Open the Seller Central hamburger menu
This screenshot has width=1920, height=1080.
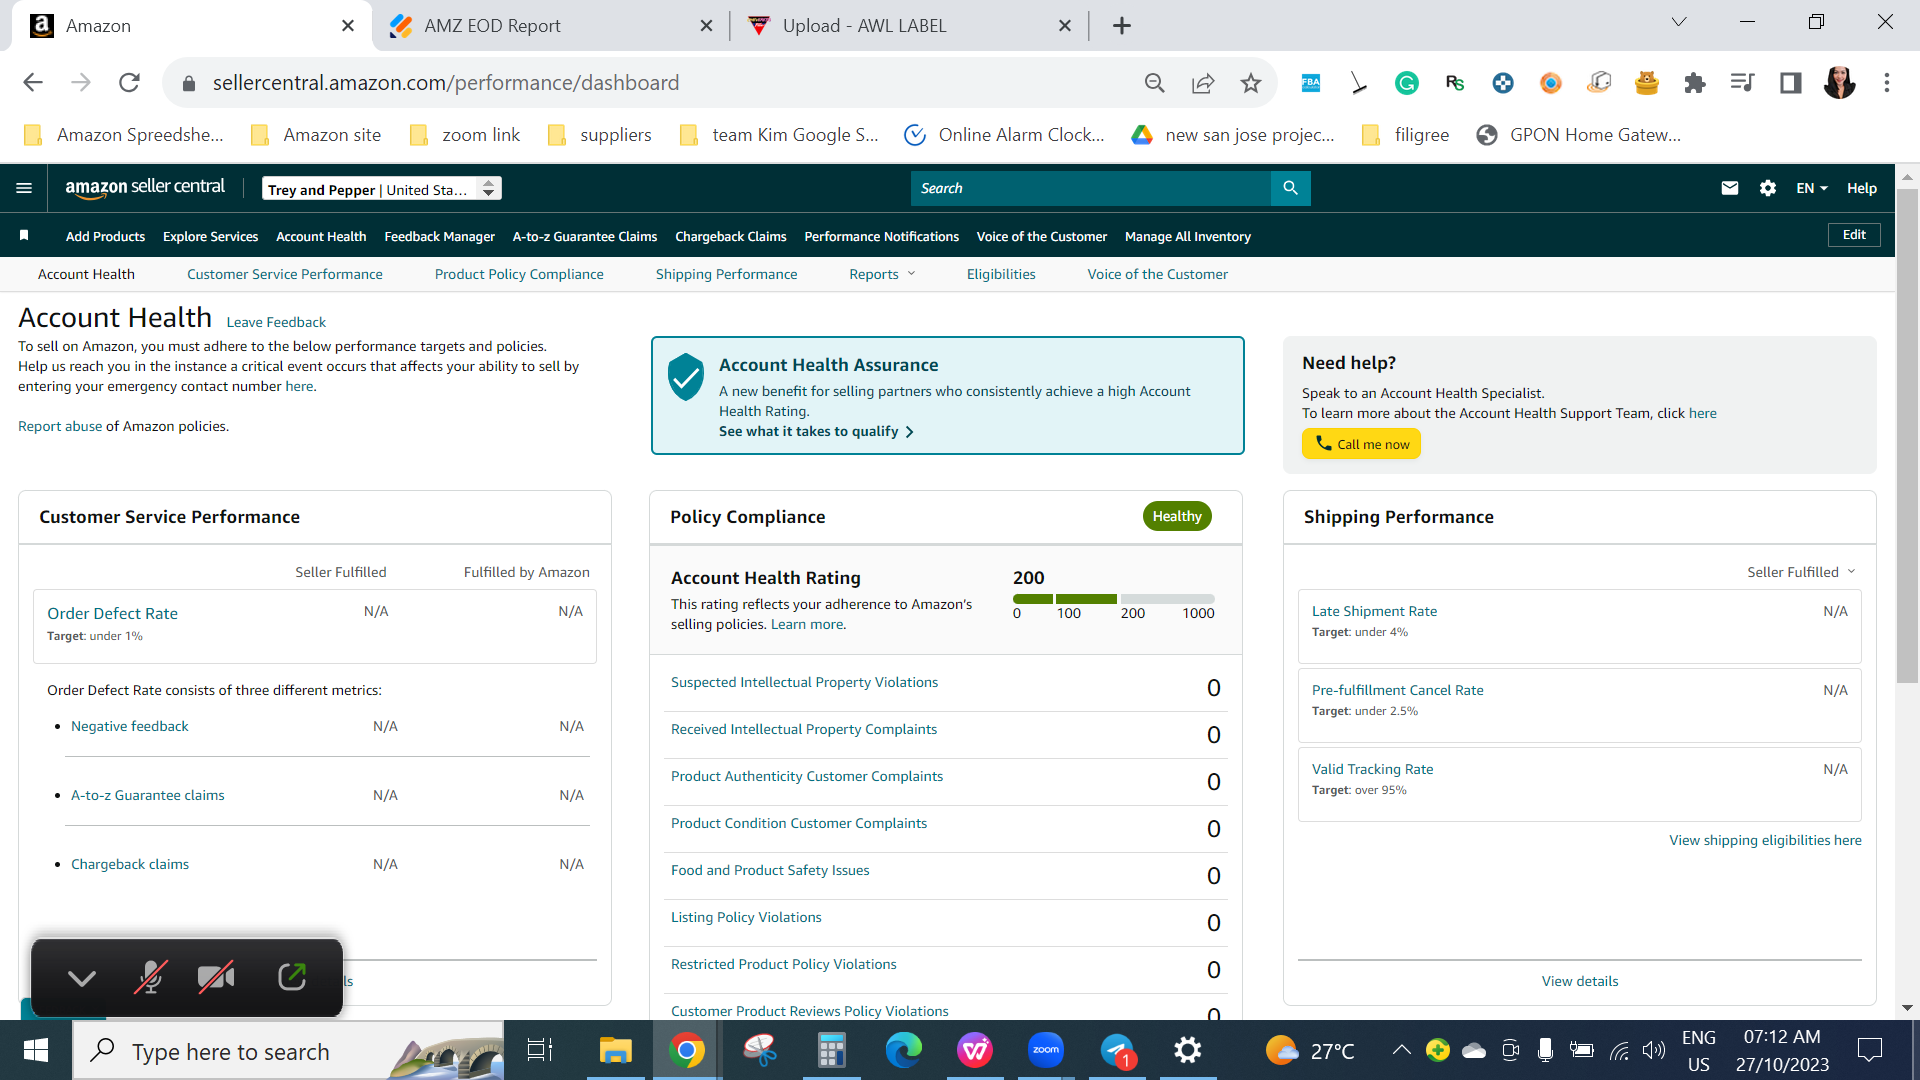click(x=24, y=188)
